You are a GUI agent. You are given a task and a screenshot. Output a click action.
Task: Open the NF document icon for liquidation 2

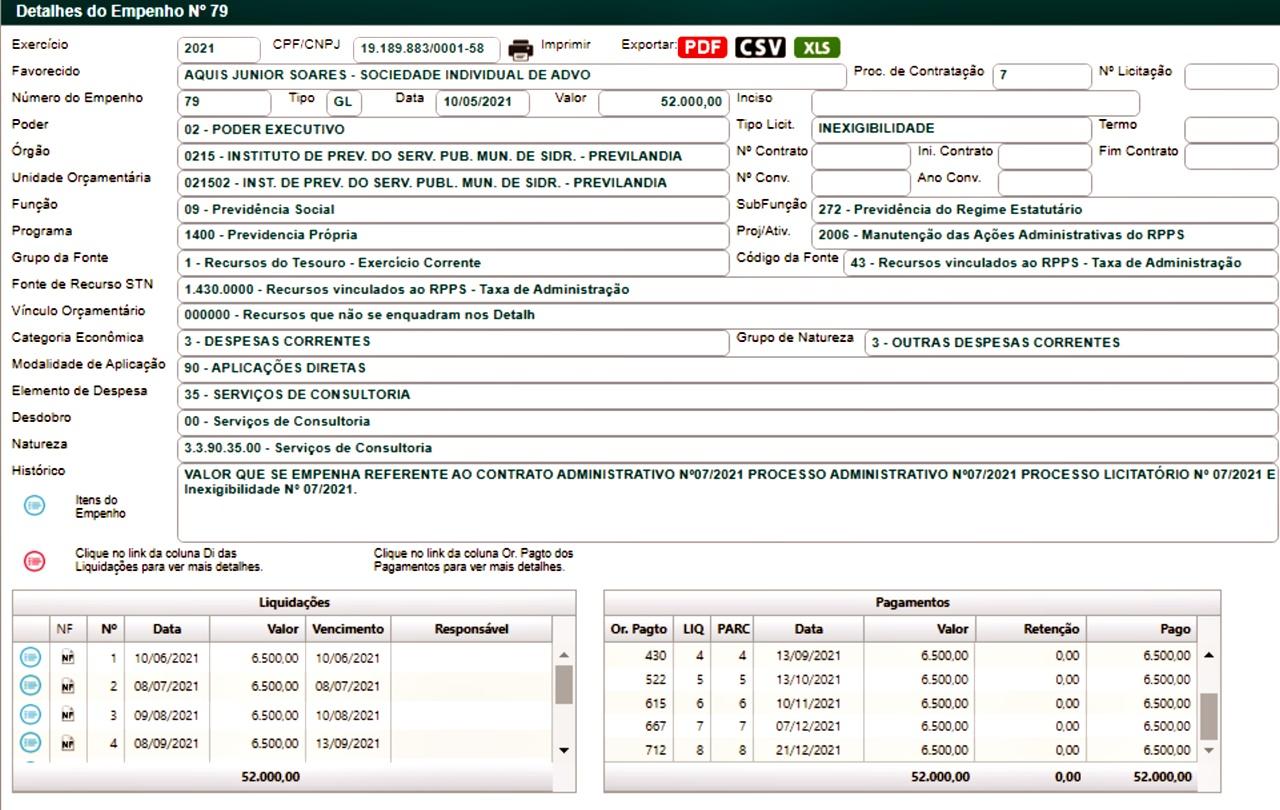(x=67, y=686)
